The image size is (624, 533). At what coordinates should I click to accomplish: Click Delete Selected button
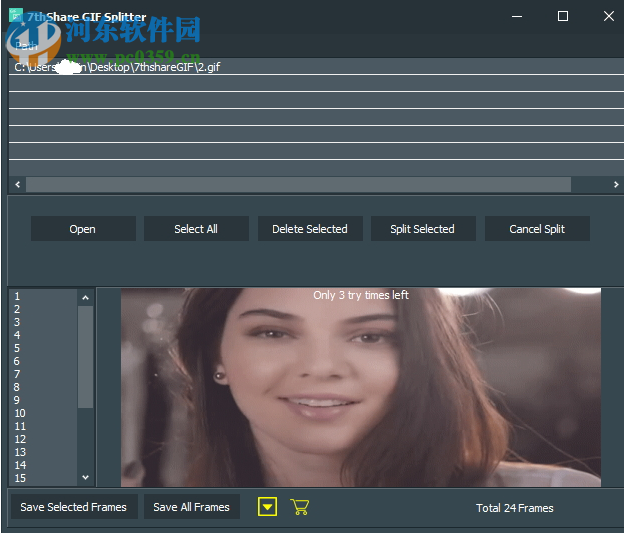(310, 229)
